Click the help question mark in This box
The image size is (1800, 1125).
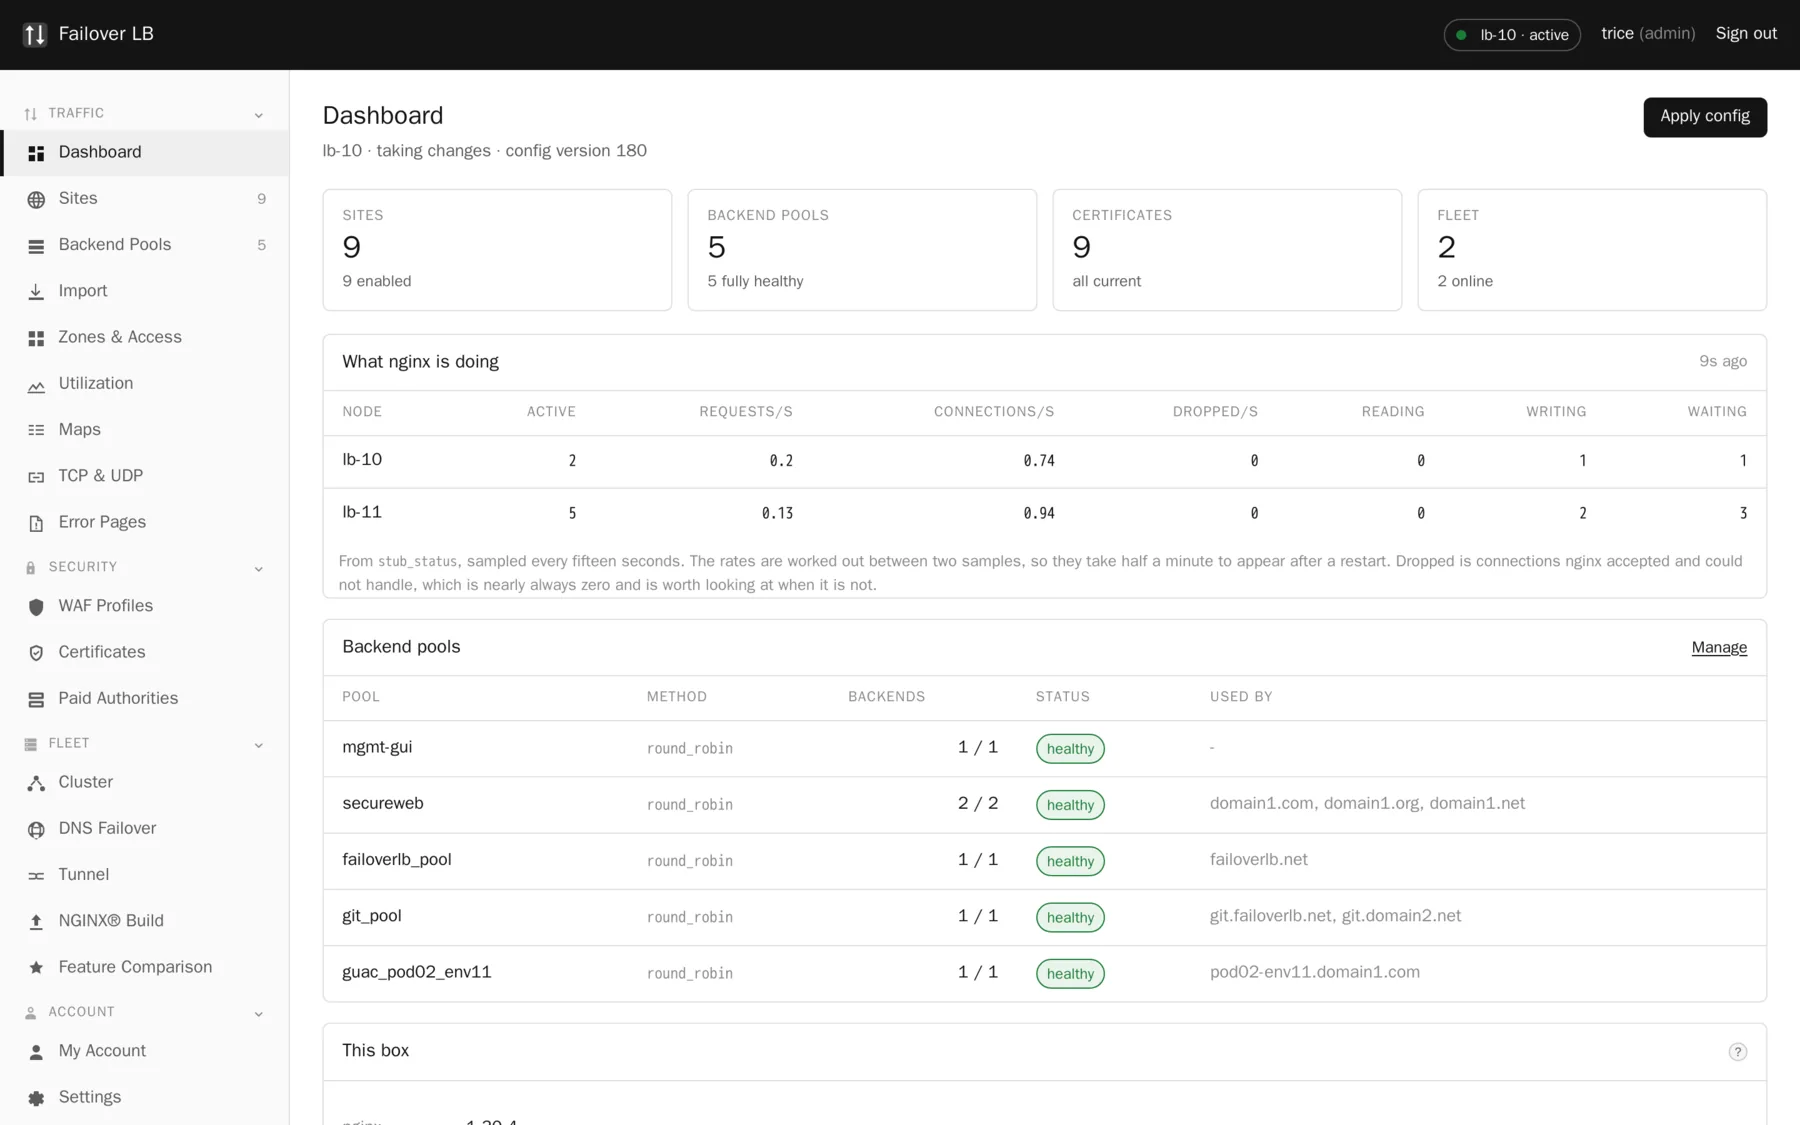tap(1737, 1052)
